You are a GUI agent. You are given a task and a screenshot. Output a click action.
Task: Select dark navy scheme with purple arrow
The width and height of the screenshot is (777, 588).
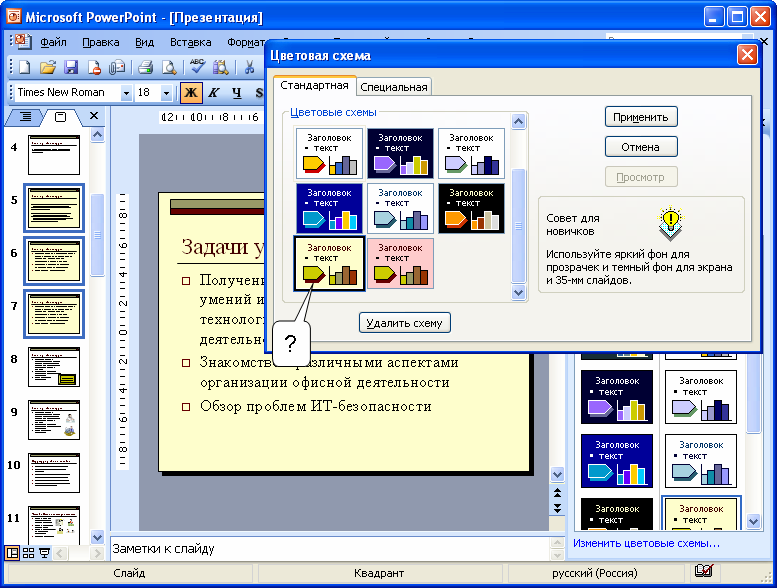point(400,153)
